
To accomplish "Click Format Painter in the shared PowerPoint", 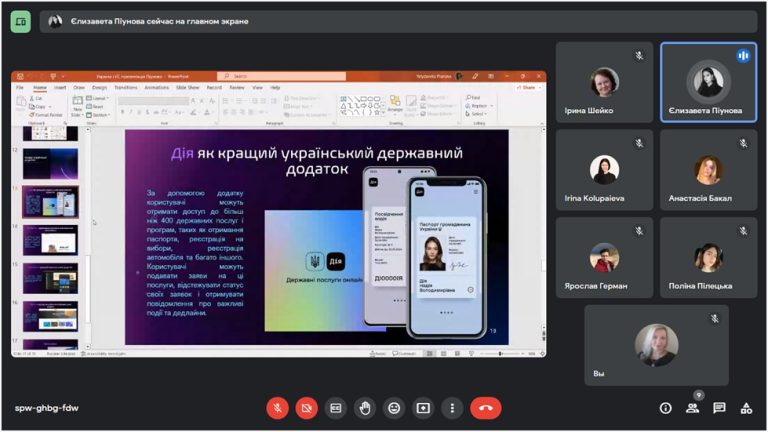I will tap(46, 115).
